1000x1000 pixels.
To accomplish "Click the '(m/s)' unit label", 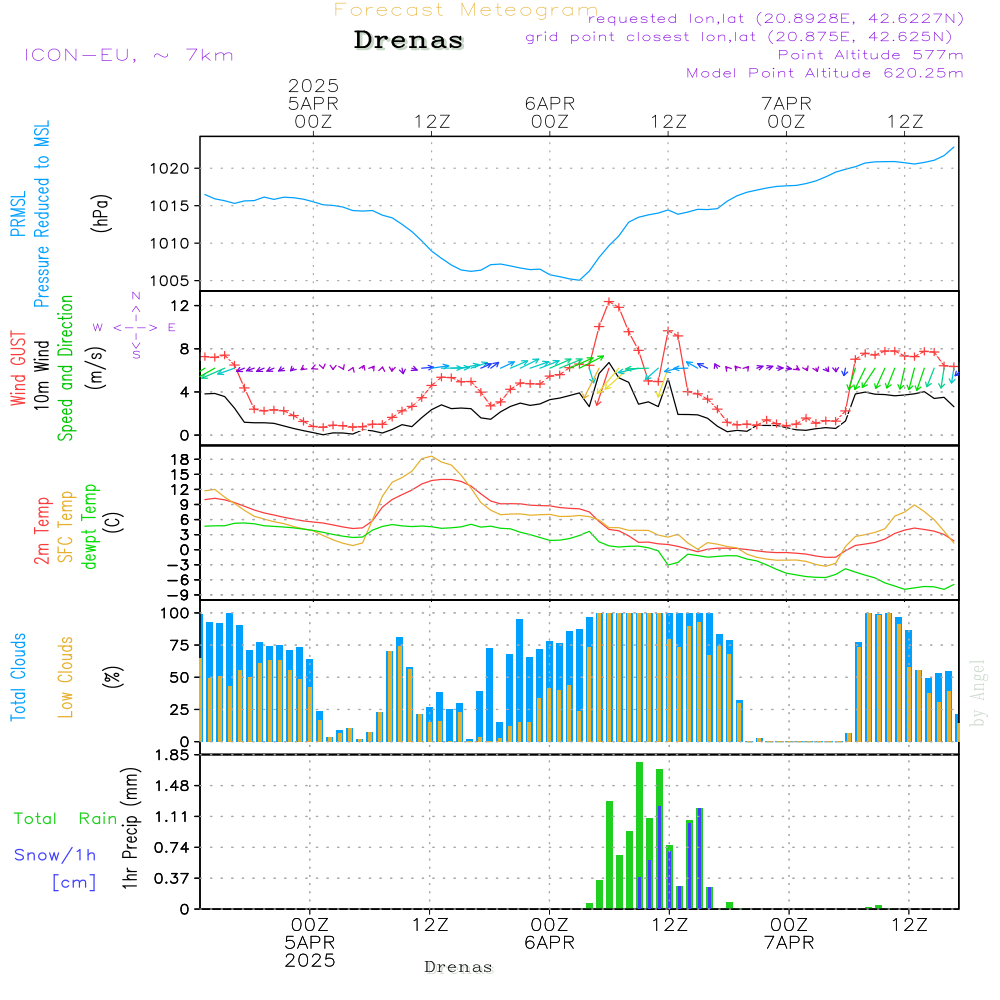I will click(x=96, y=368).
